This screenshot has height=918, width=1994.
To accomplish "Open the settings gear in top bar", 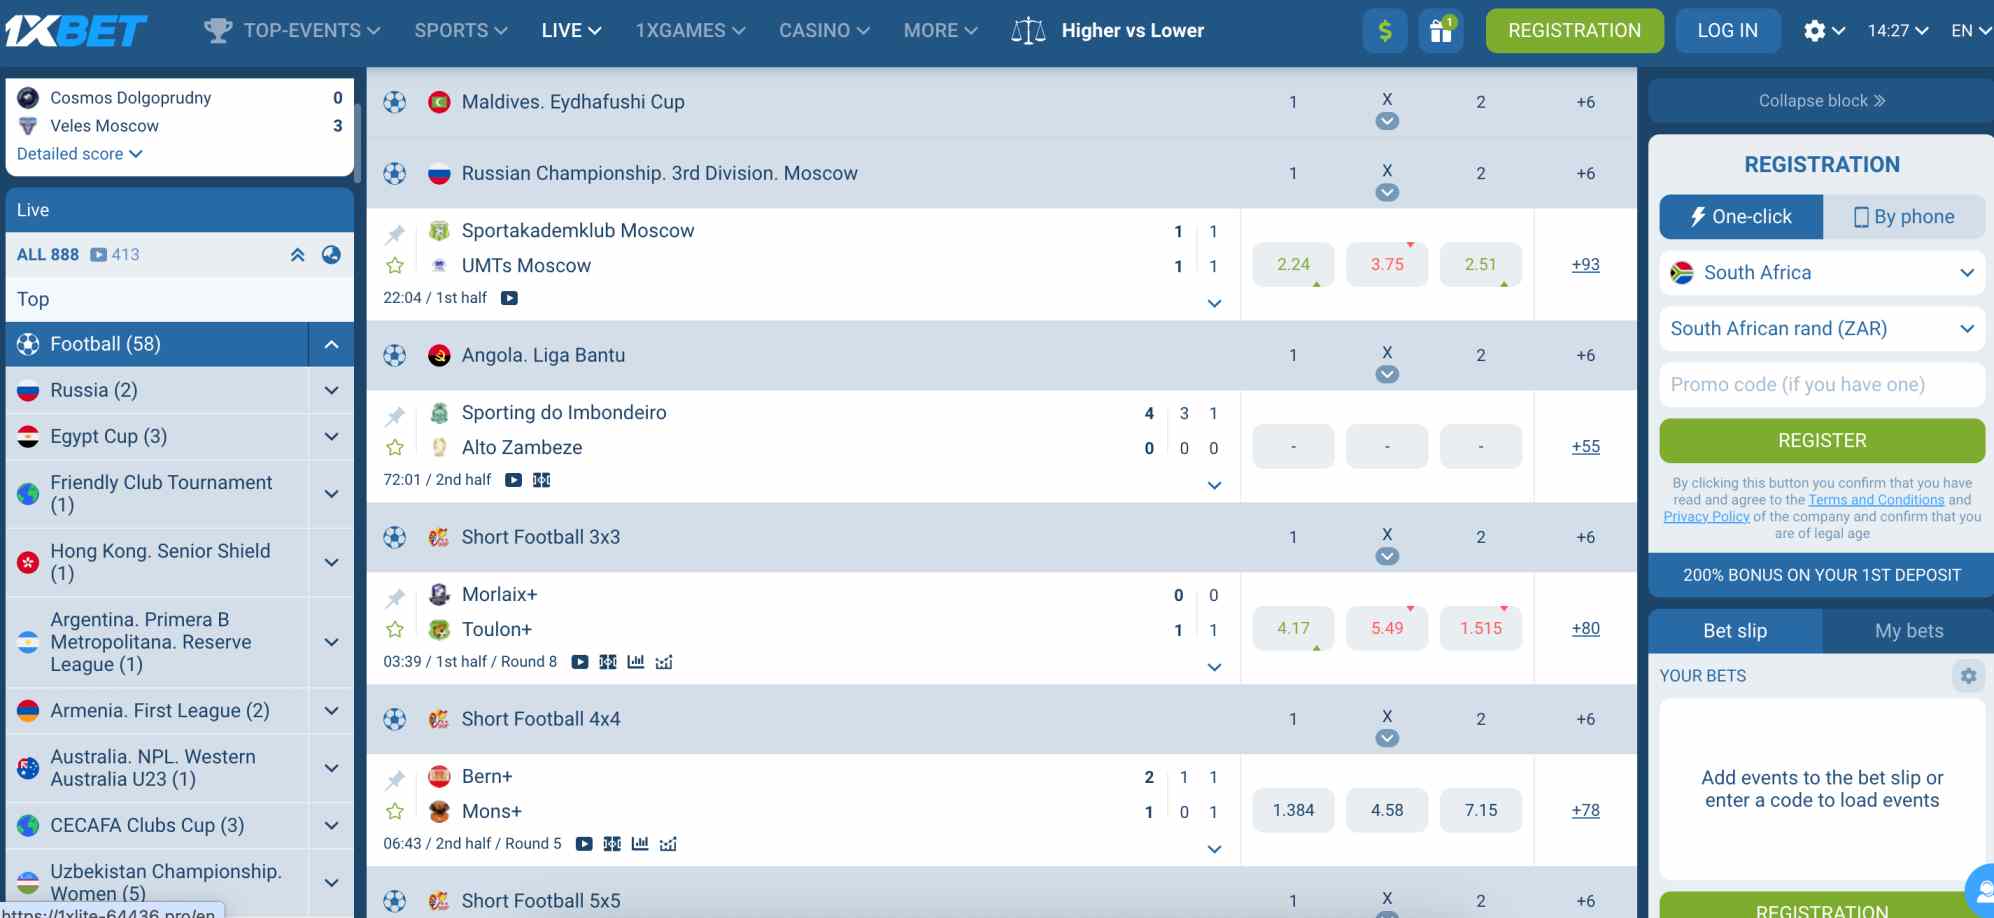I will tap(1823, 31).
